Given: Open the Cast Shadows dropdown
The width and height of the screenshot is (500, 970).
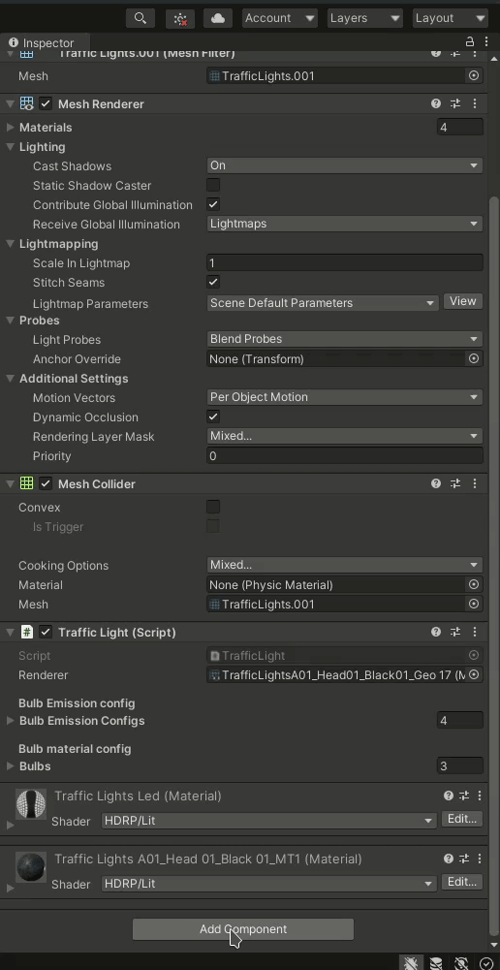Looking at the screenshot, I should [344, 165].
